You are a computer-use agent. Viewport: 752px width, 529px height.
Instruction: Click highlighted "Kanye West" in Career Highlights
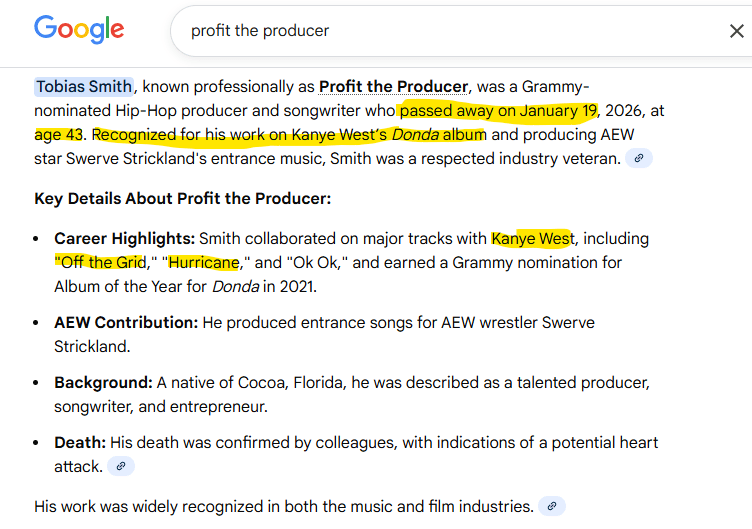(x=530, y=238)
